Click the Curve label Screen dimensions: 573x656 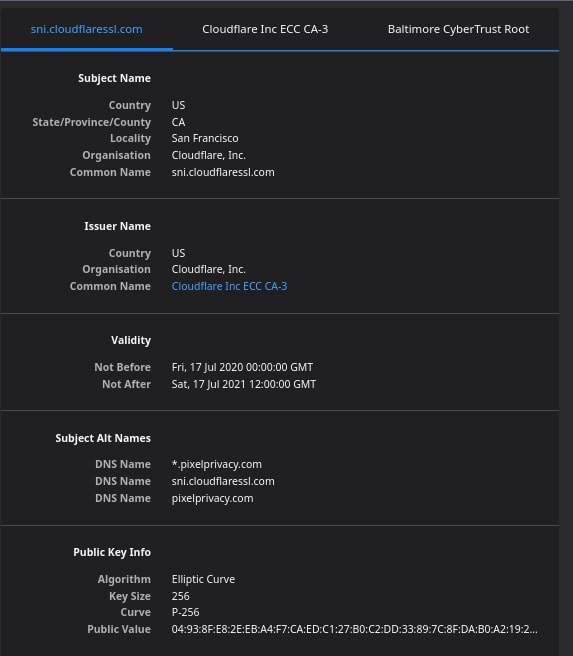click(136, 612)
